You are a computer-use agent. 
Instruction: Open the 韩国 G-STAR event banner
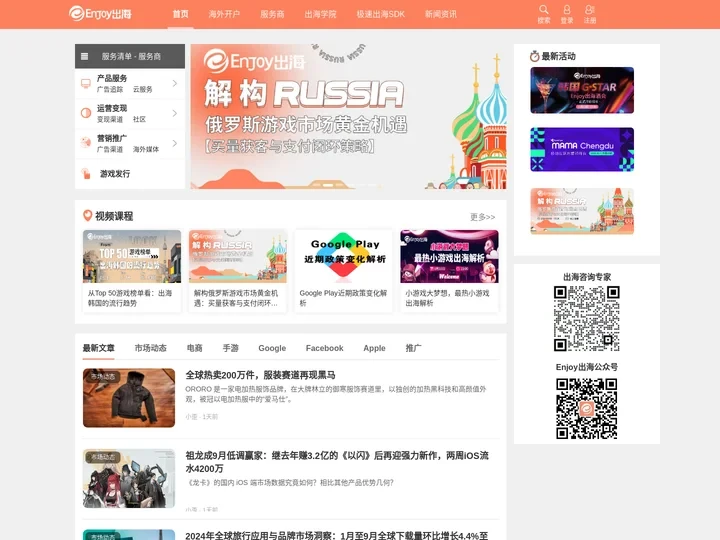[582, 90]
